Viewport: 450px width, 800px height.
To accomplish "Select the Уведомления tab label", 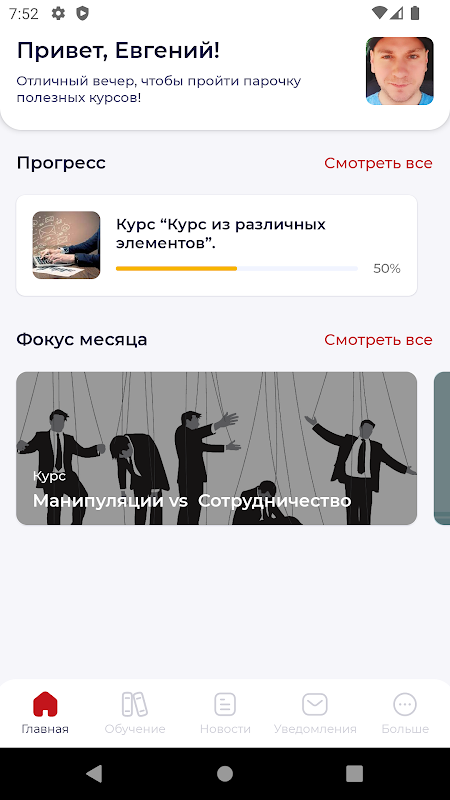I will pyautogui.click(x=315, y=729).
